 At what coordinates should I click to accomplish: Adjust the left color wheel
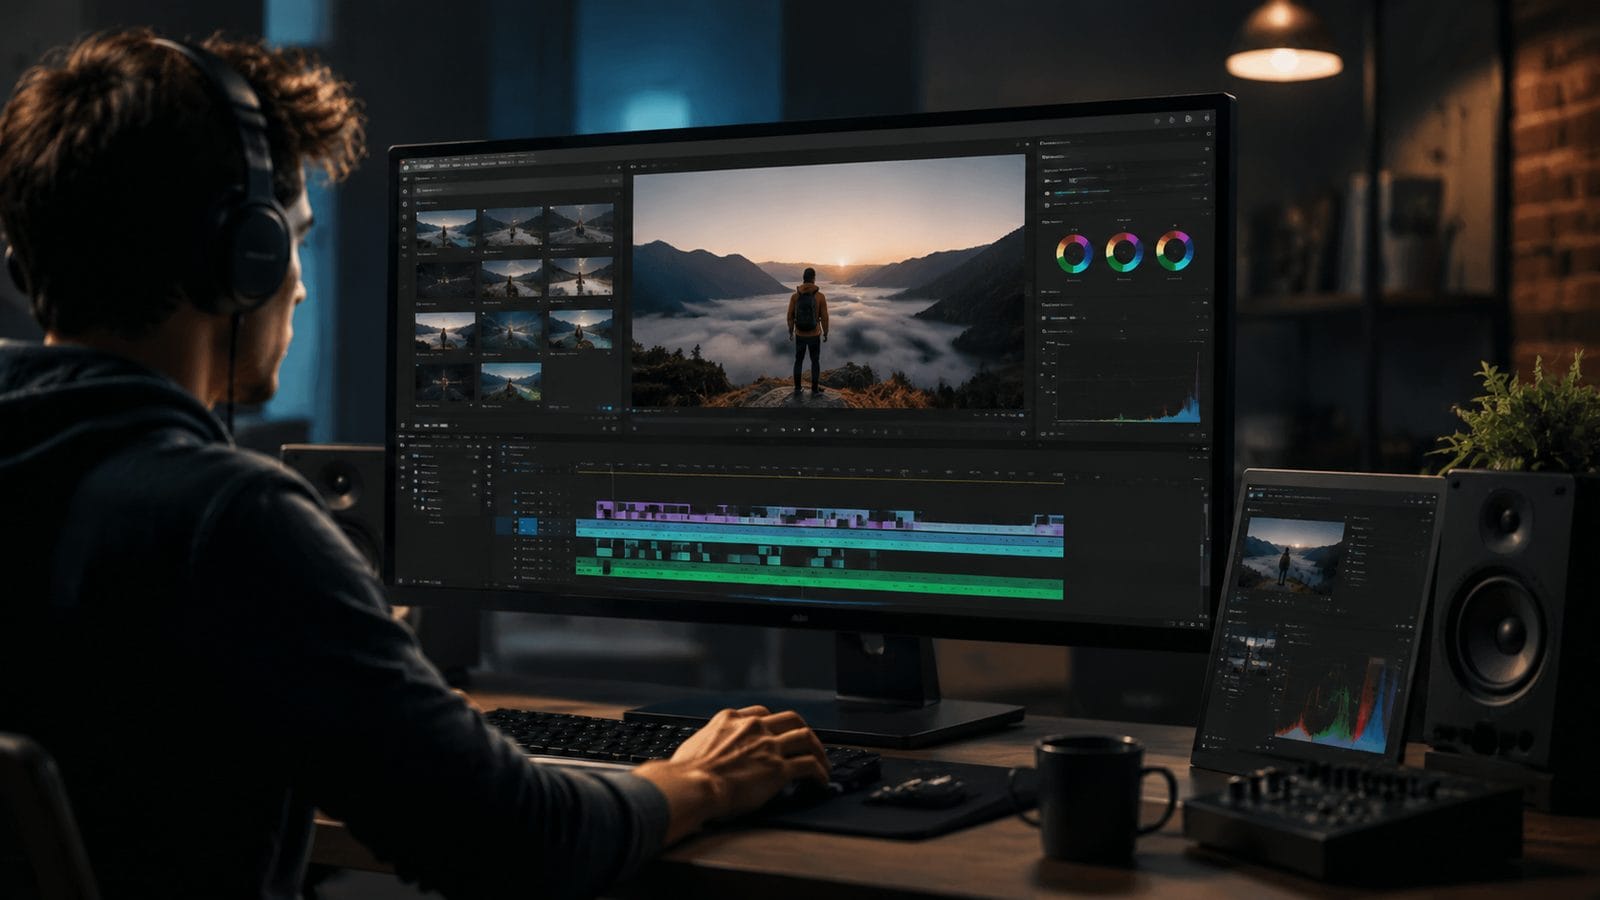(x=1074, y=252)
